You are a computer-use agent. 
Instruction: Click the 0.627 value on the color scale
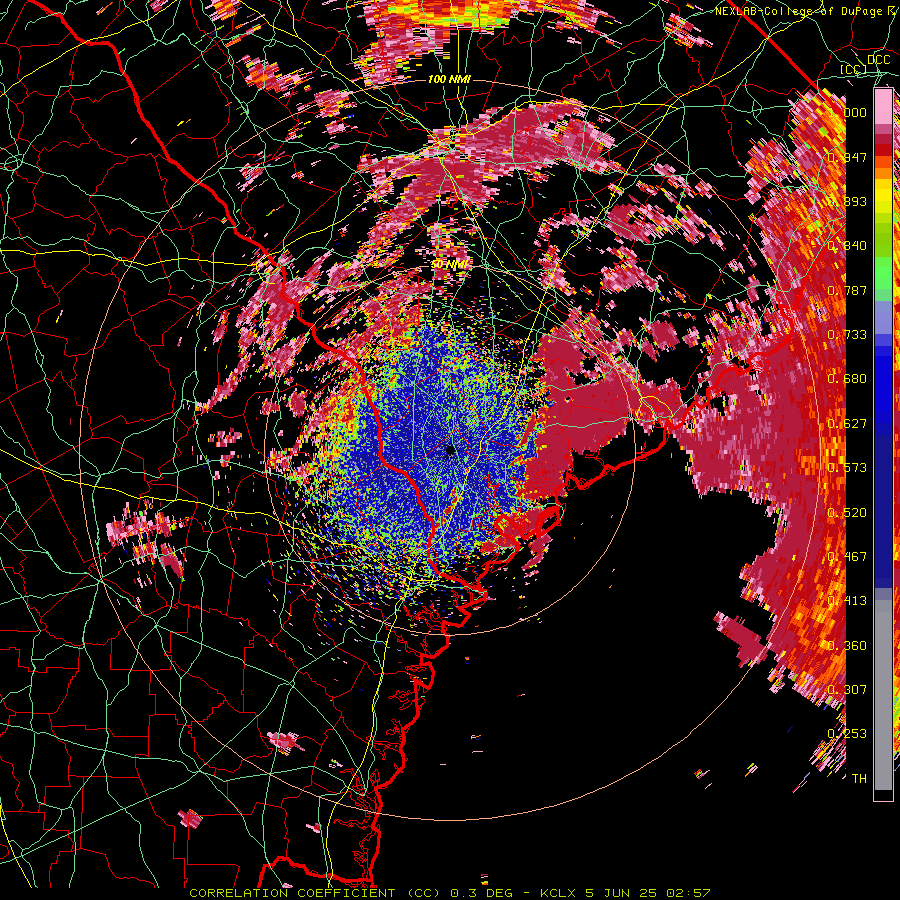pos(847,424)
